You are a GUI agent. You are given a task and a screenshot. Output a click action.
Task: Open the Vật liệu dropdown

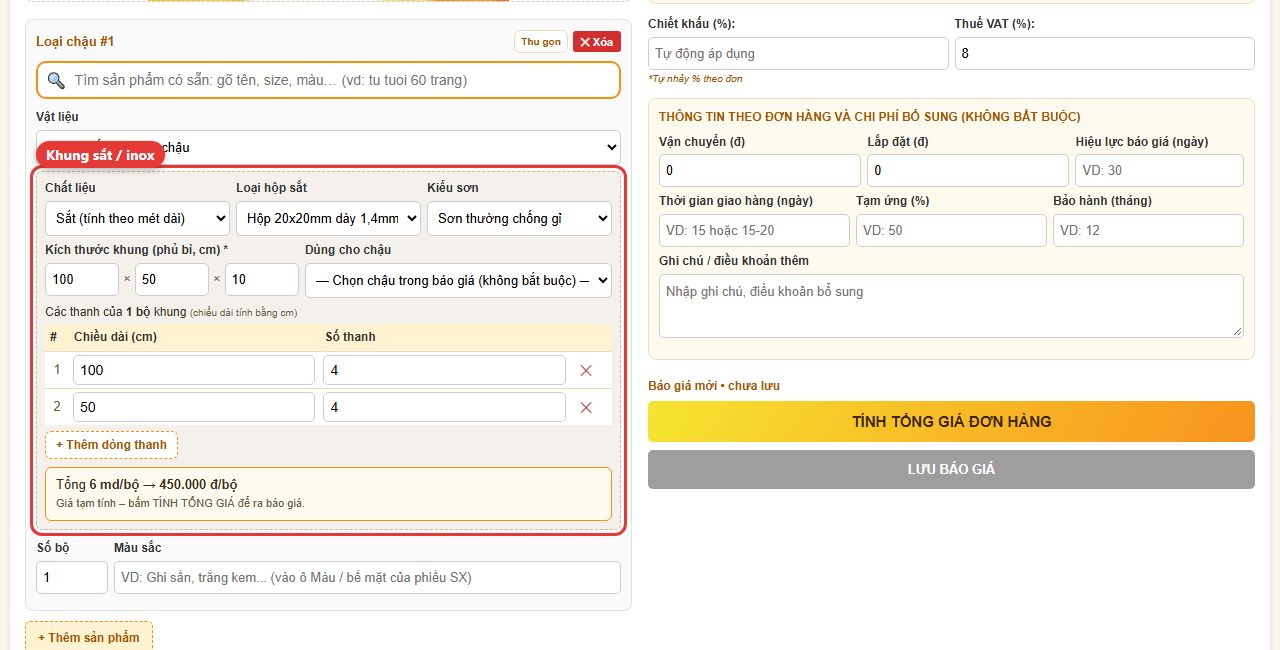point(328,147)
